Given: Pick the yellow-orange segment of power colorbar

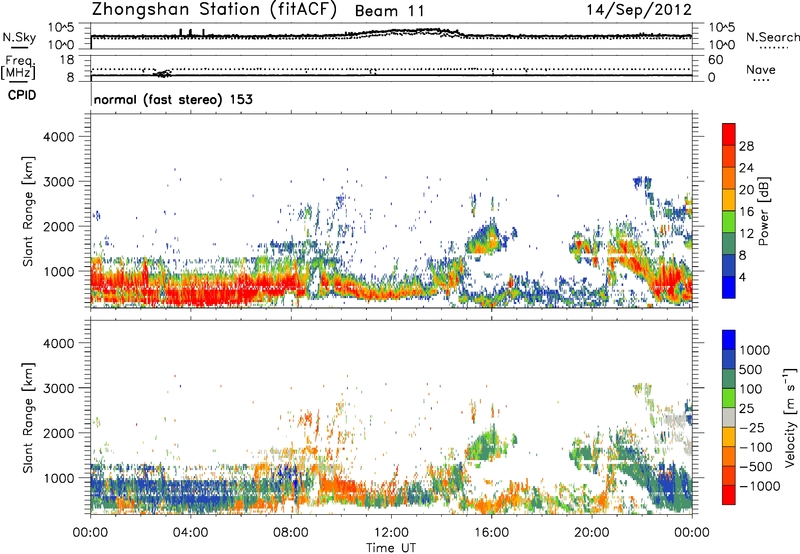Looking at the screenshot, I should (729, 200).
